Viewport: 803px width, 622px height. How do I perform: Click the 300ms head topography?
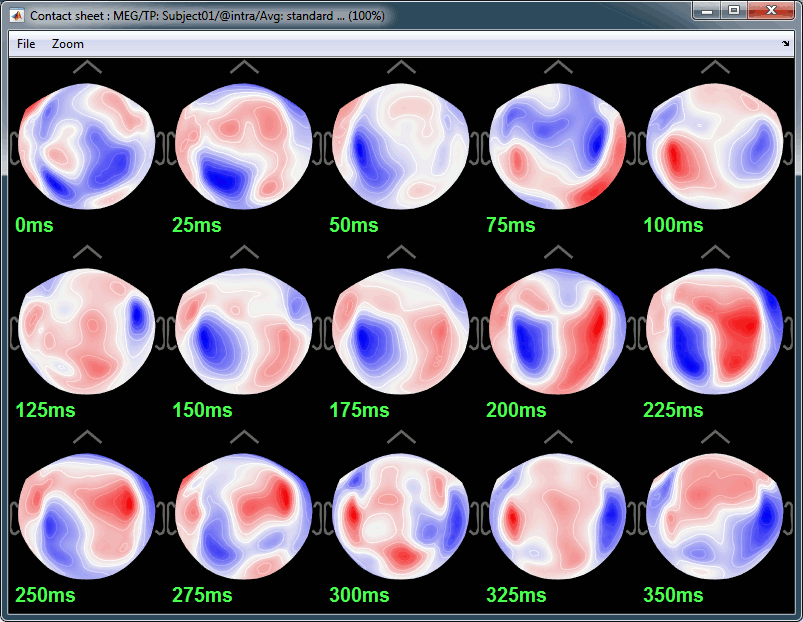point(401,516)
